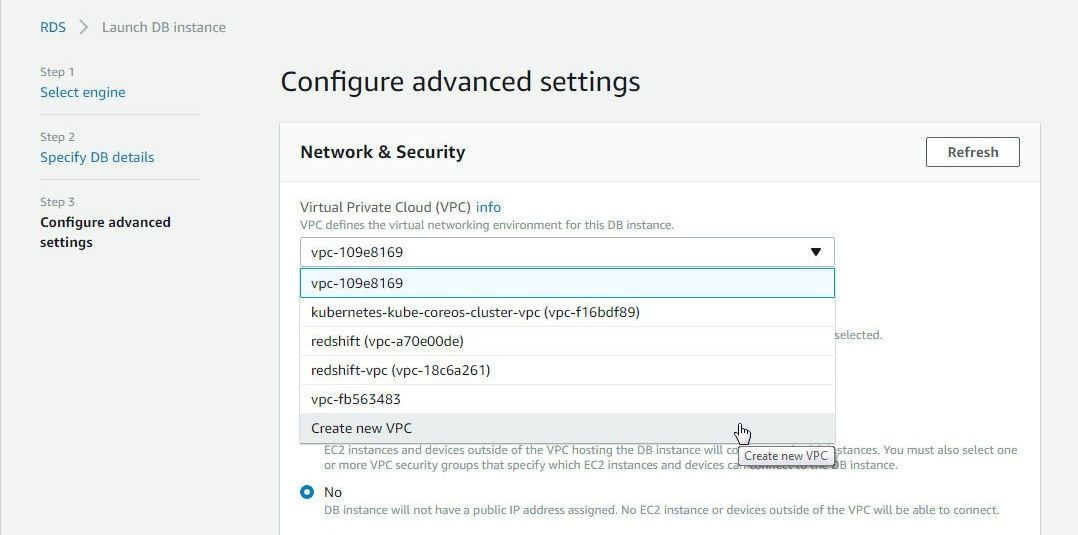Select kubernetes-kube-coreos-cluster-vpc option
The height and width of the screenshot is (535, 1078).
point(567,312)
